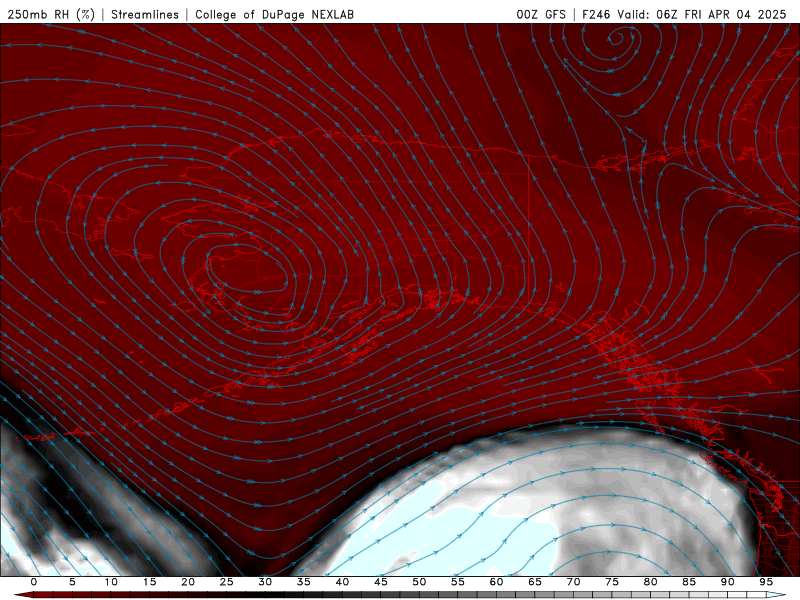The height and width of the screenshot is (600, 800).
Task: Click the '60' tick on color scale
Action: pyautogui.click(x=496, y=582)
